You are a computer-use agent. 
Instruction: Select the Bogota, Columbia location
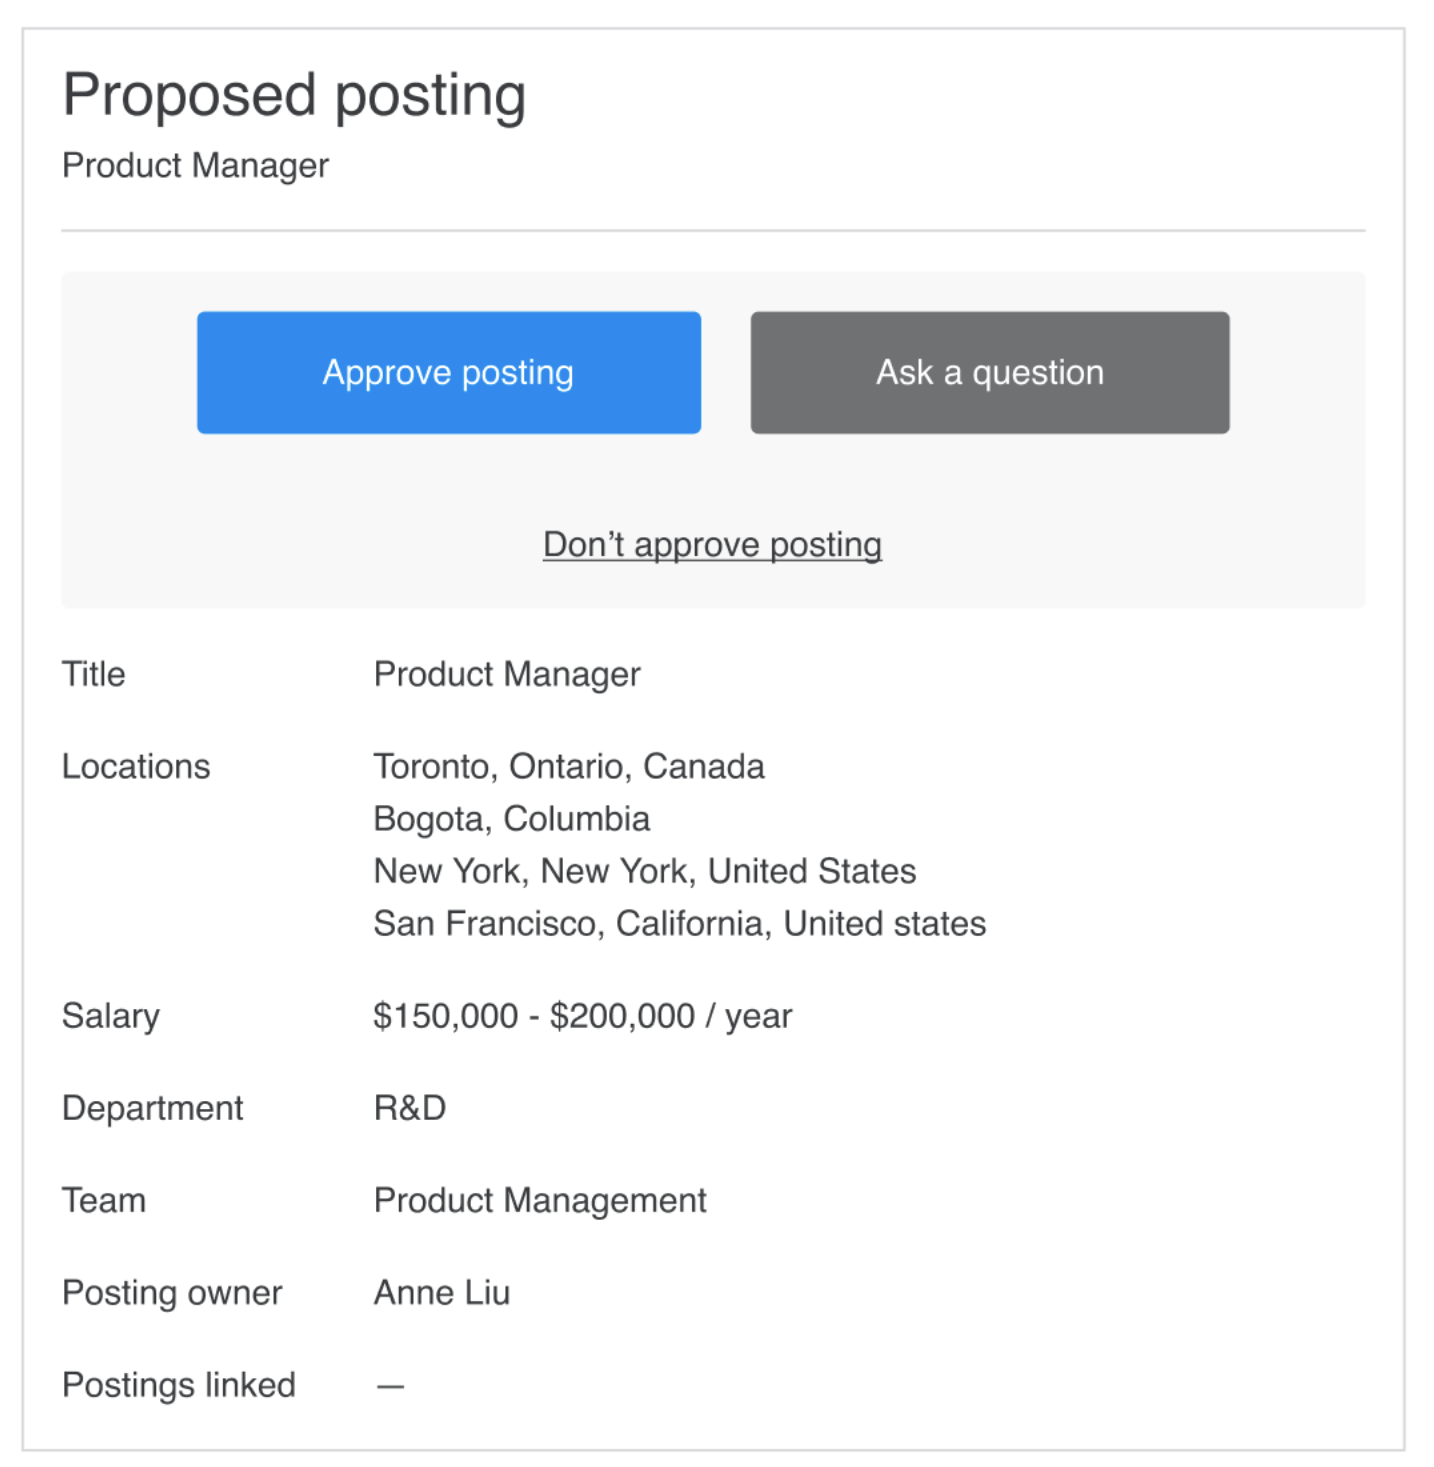[x=511, y=818]
